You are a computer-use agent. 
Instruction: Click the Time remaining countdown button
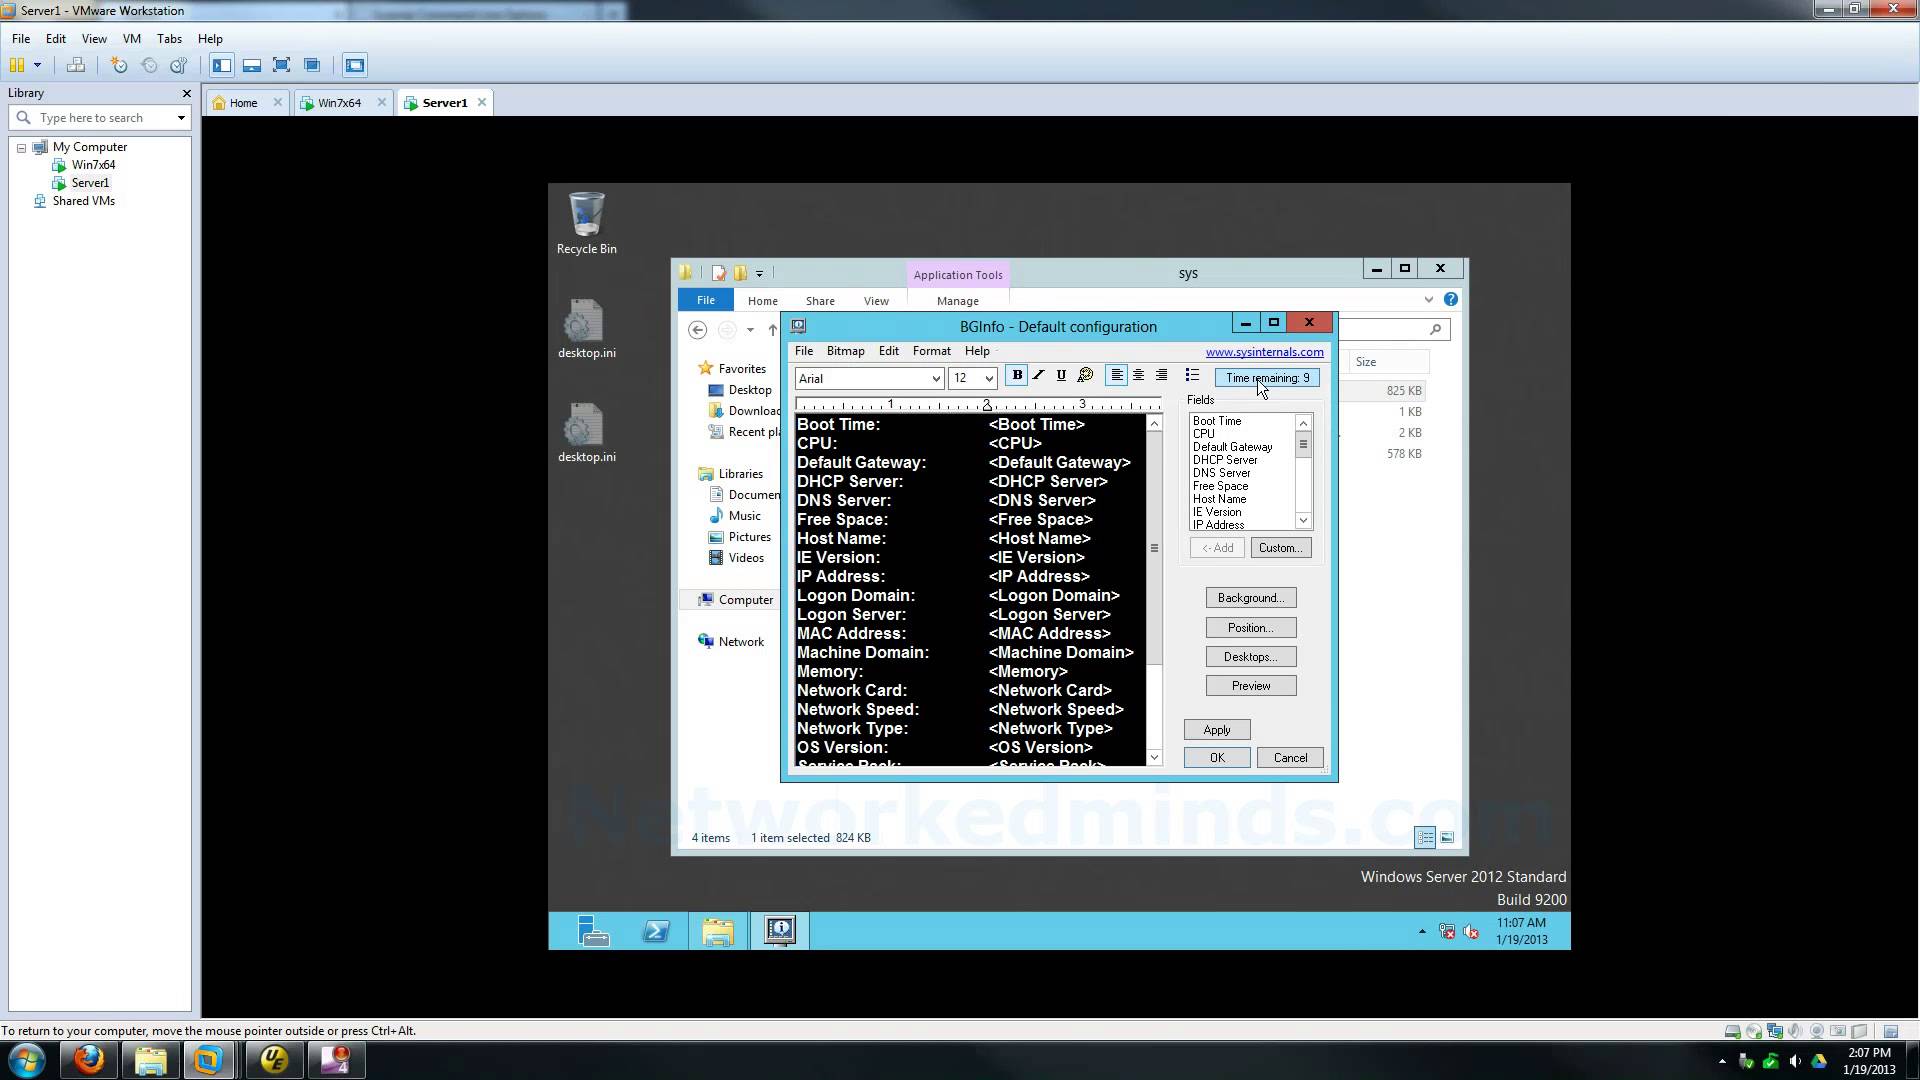[x=1267, y=378]
